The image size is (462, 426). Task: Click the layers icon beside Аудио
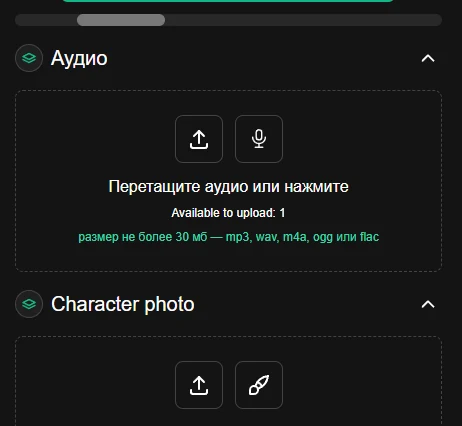coord(29,58)
